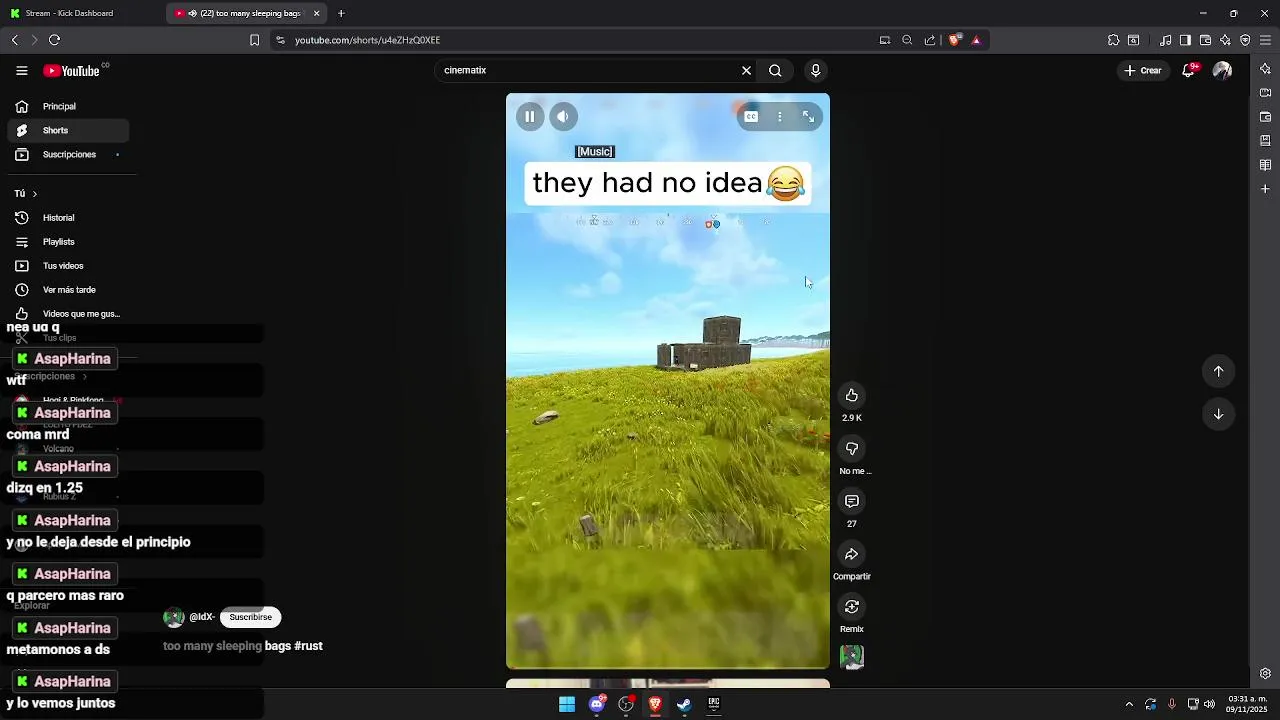The height and width of the screenshot is (720, 1280).
Task: Dislike the Short using thumbs-down
Action: (x=852, y=449)
